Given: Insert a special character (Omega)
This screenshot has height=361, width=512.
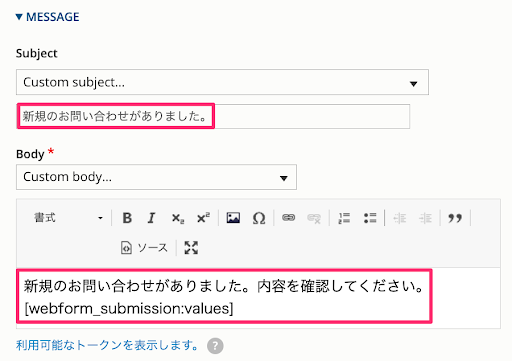Looking at the screenshot, I should [x=259, y=218].
